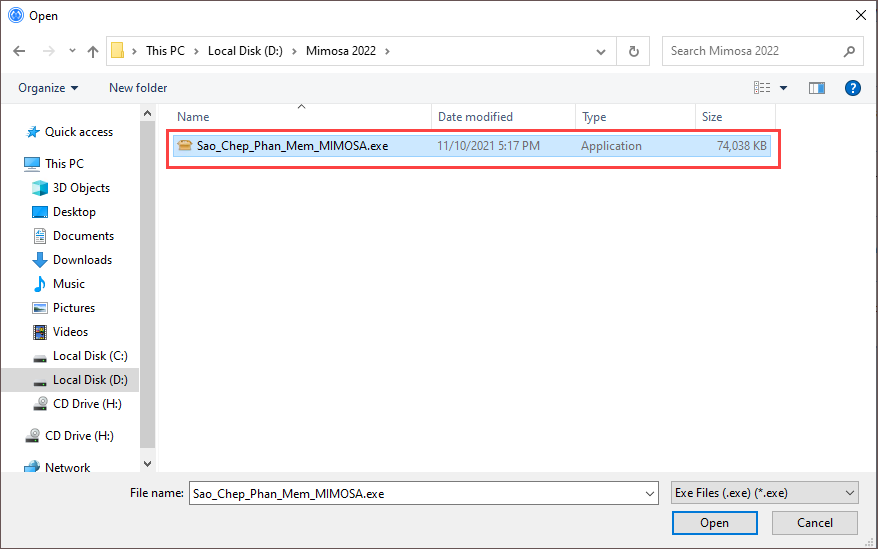Refresh the Mimosa 2022 folder

click(633, 52)
